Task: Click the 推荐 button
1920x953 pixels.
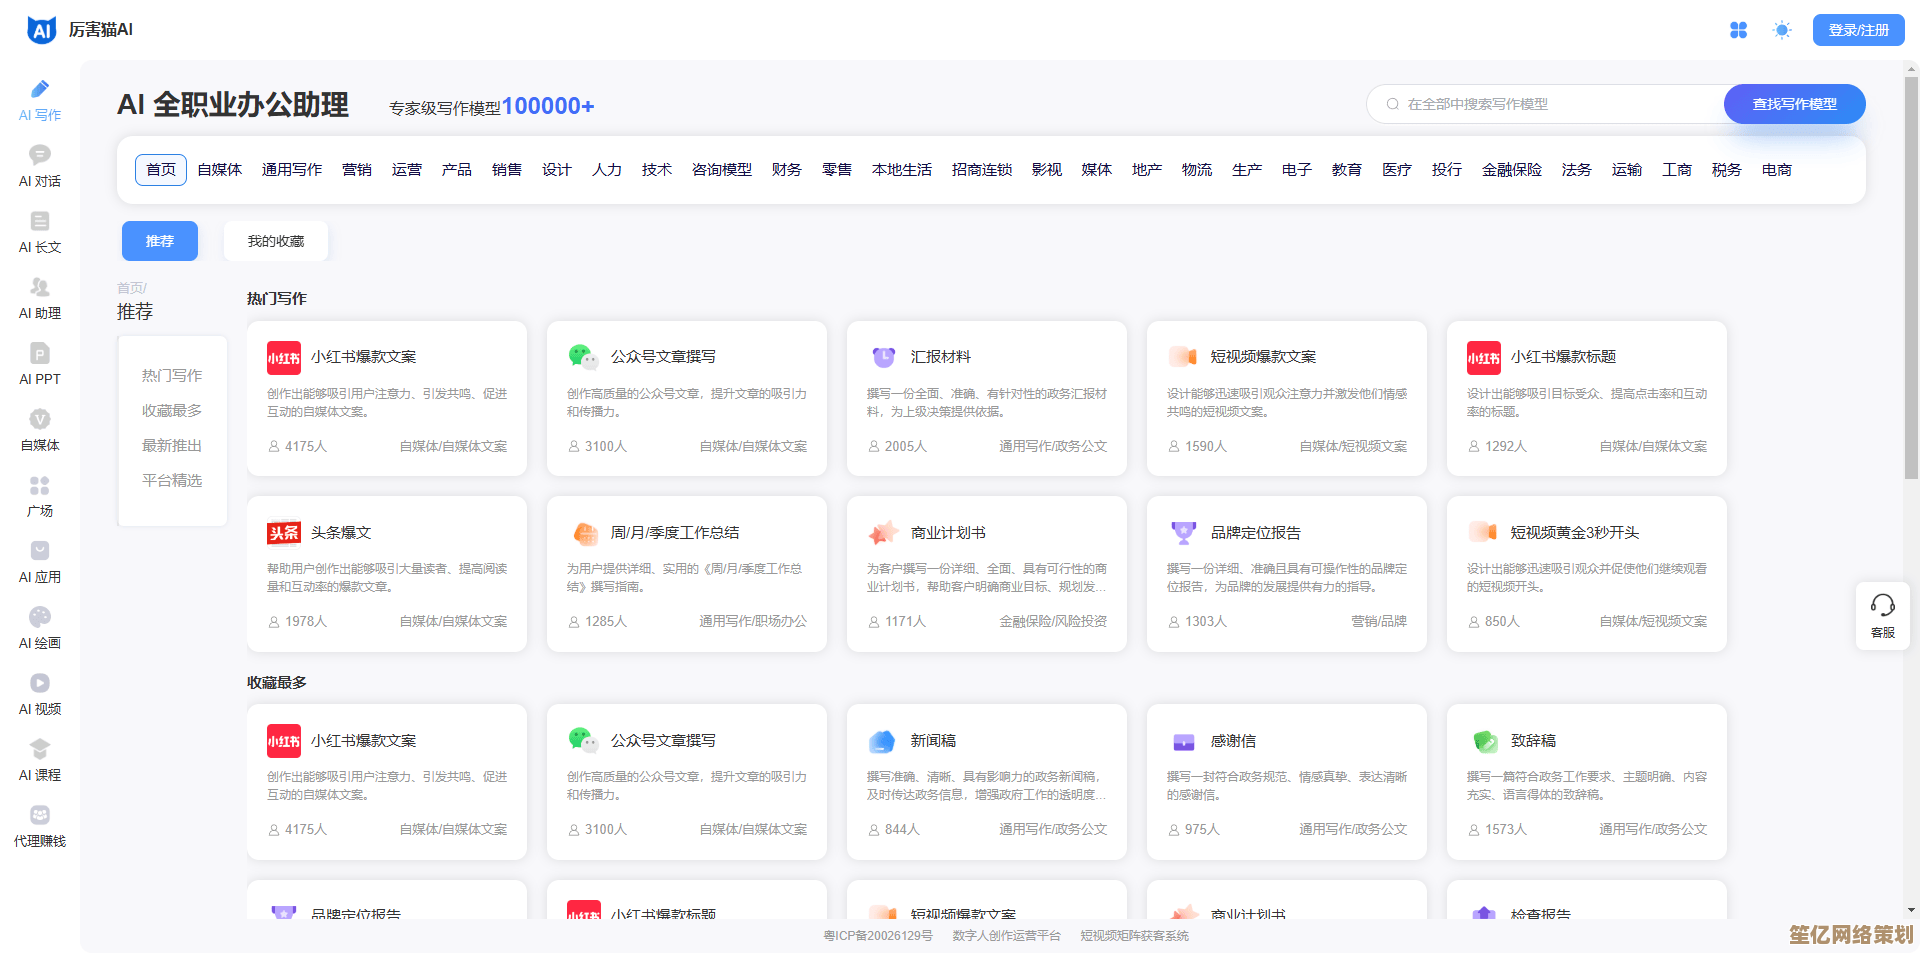Action: [x=160, y=241]
